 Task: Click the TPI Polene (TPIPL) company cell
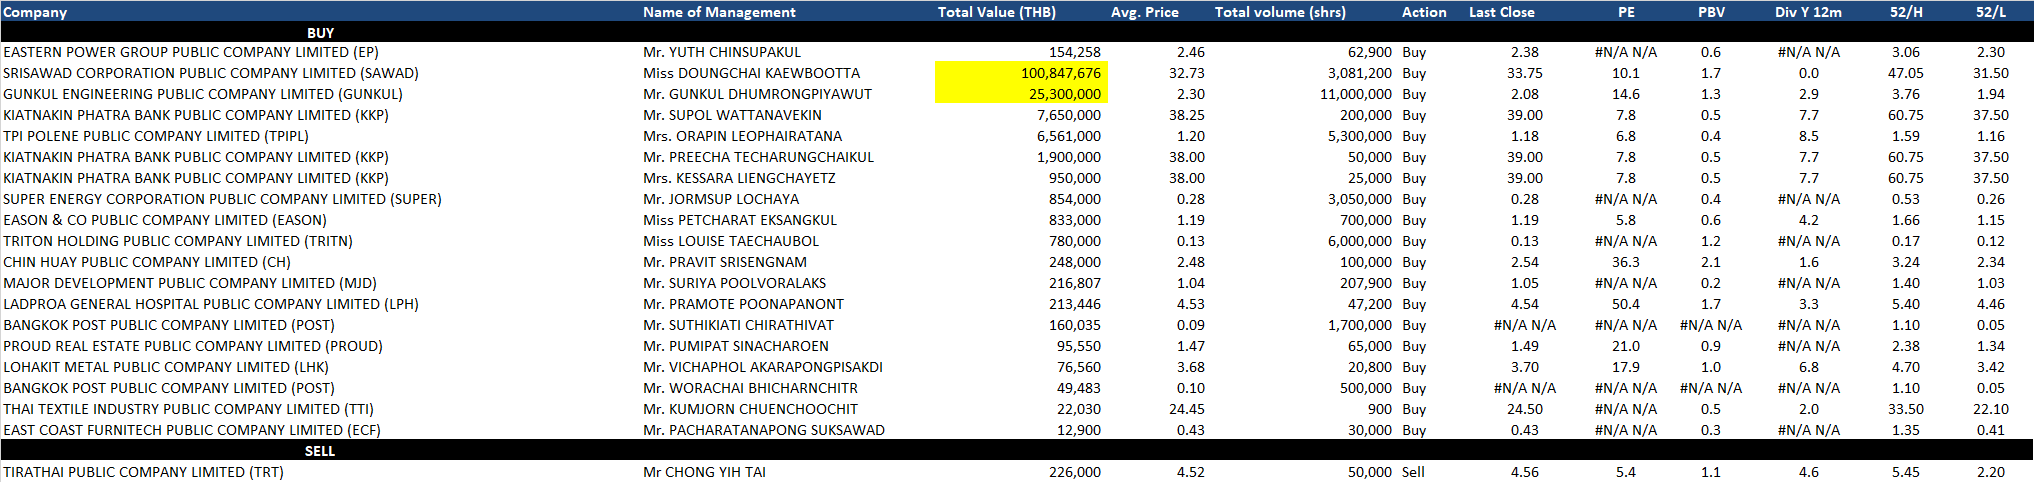[156, 136]
